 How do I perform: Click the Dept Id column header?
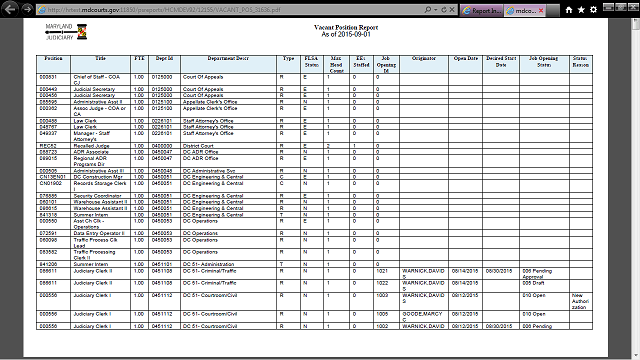[x=164, y=64]
